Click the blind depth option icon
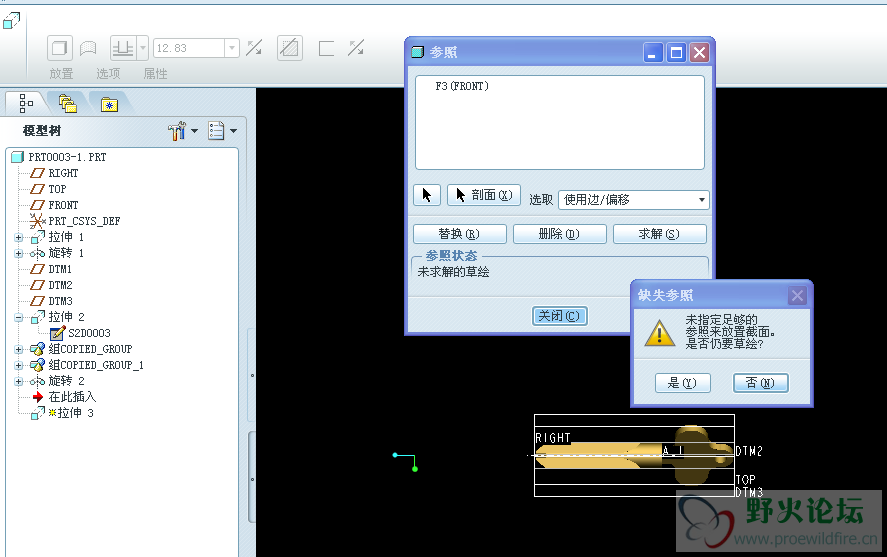Screen dimensions: 887x557 tap(123, 48)
